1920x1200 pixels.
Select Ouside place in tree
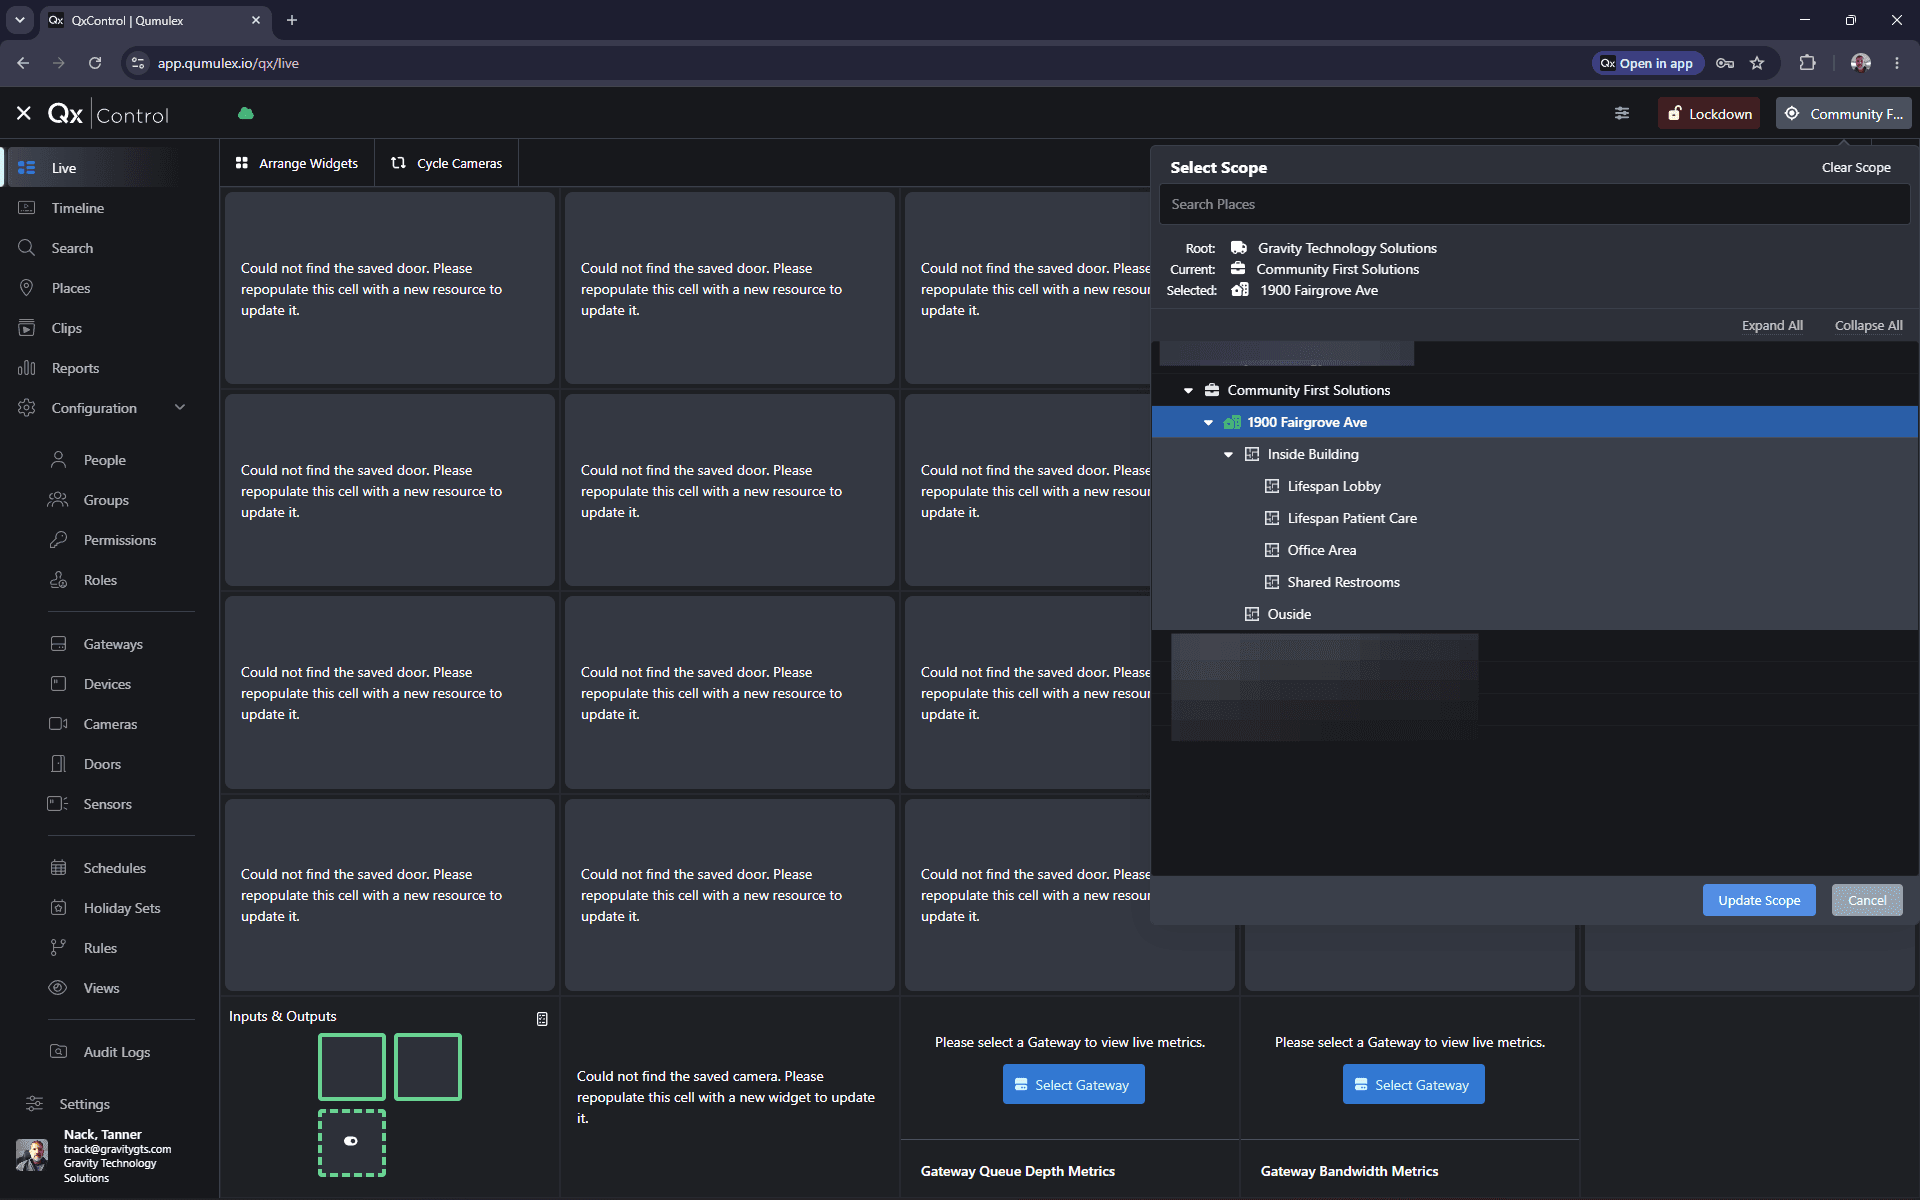tap(1288, 614)
